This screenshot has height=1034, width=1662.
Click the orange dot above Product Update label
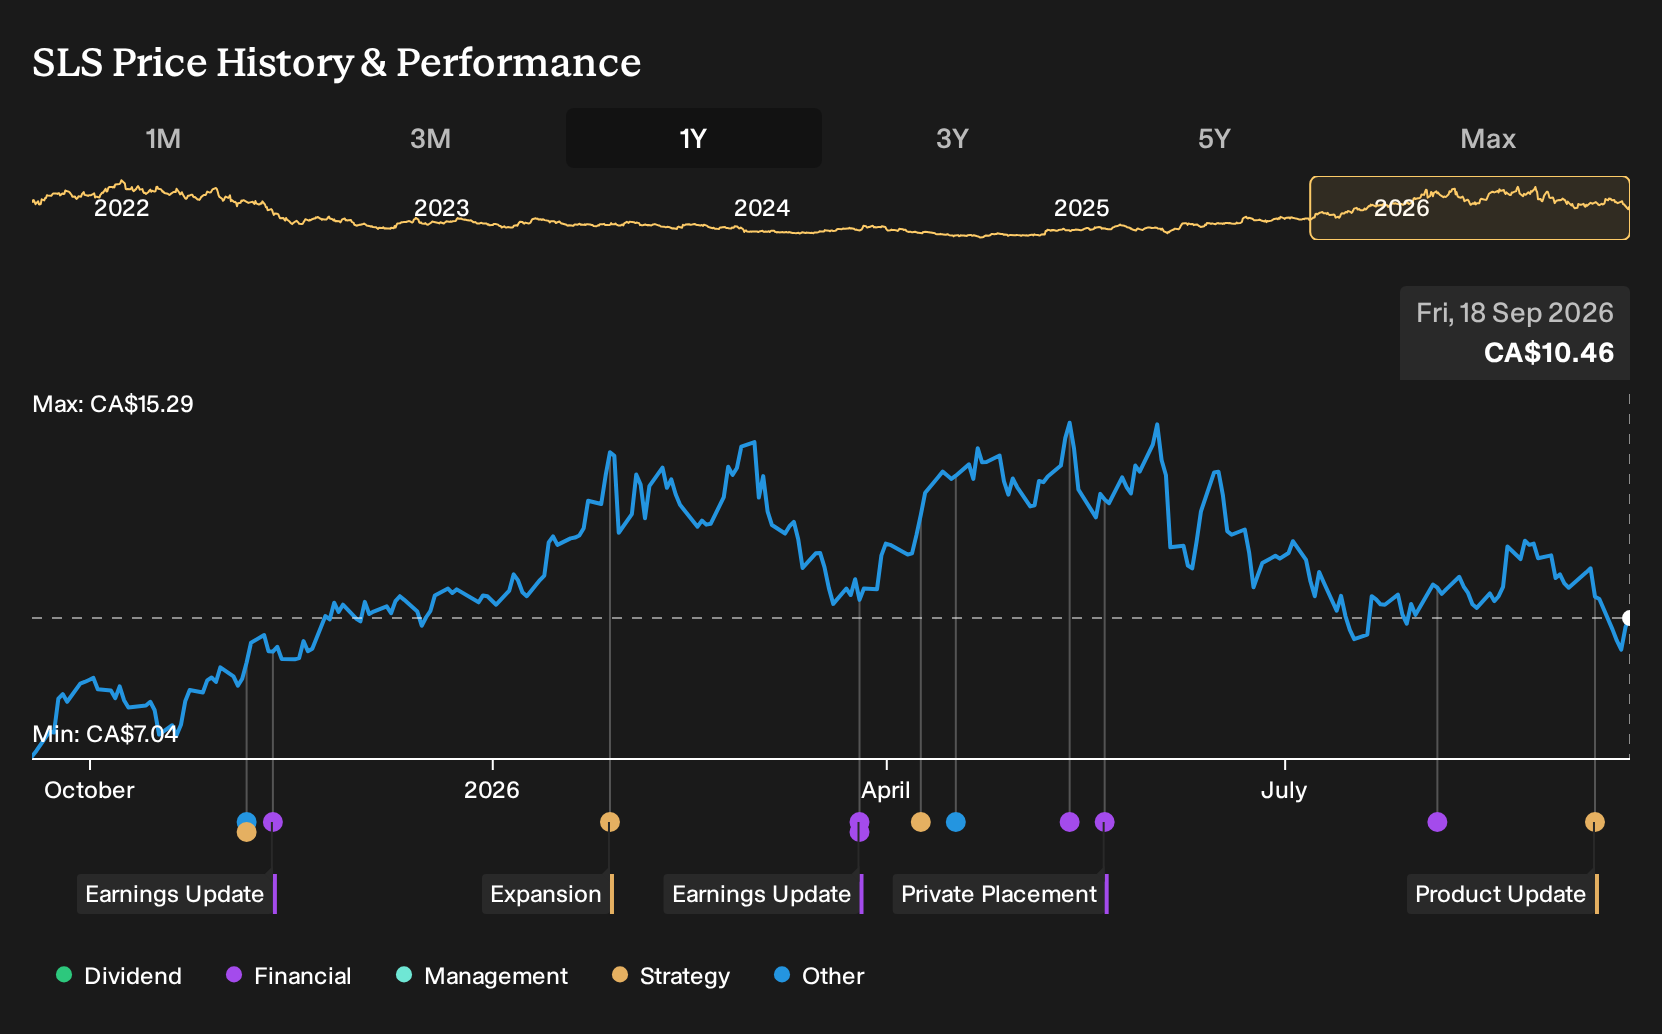tap(1595, 822)
